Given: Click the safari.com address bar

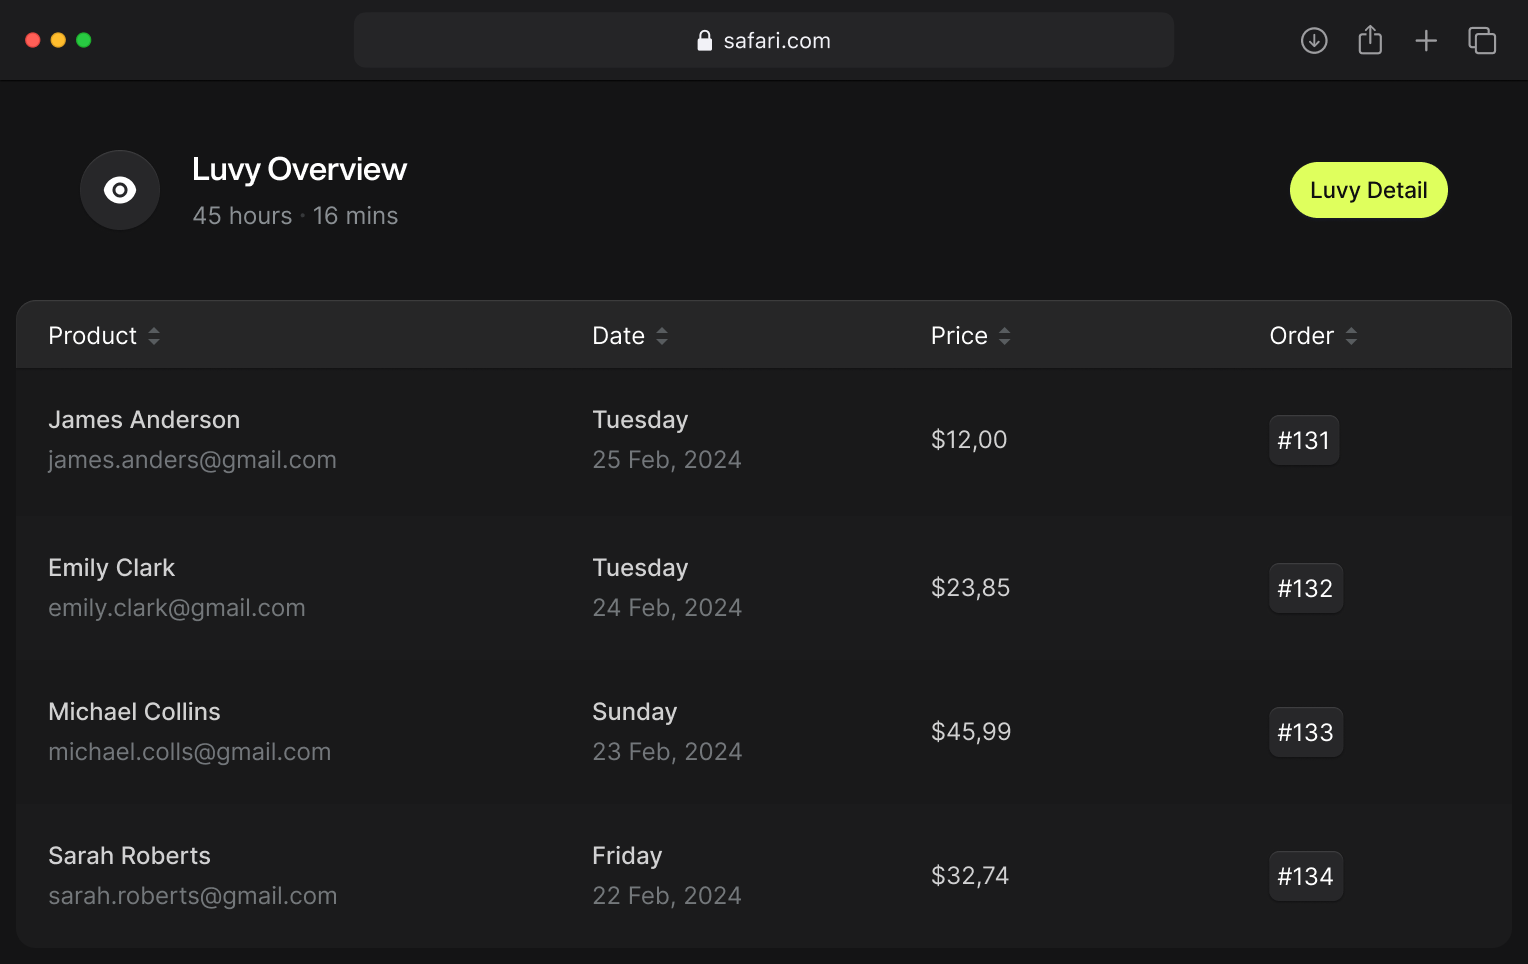Looking at the screenshot, I should (x=764, y=41).
